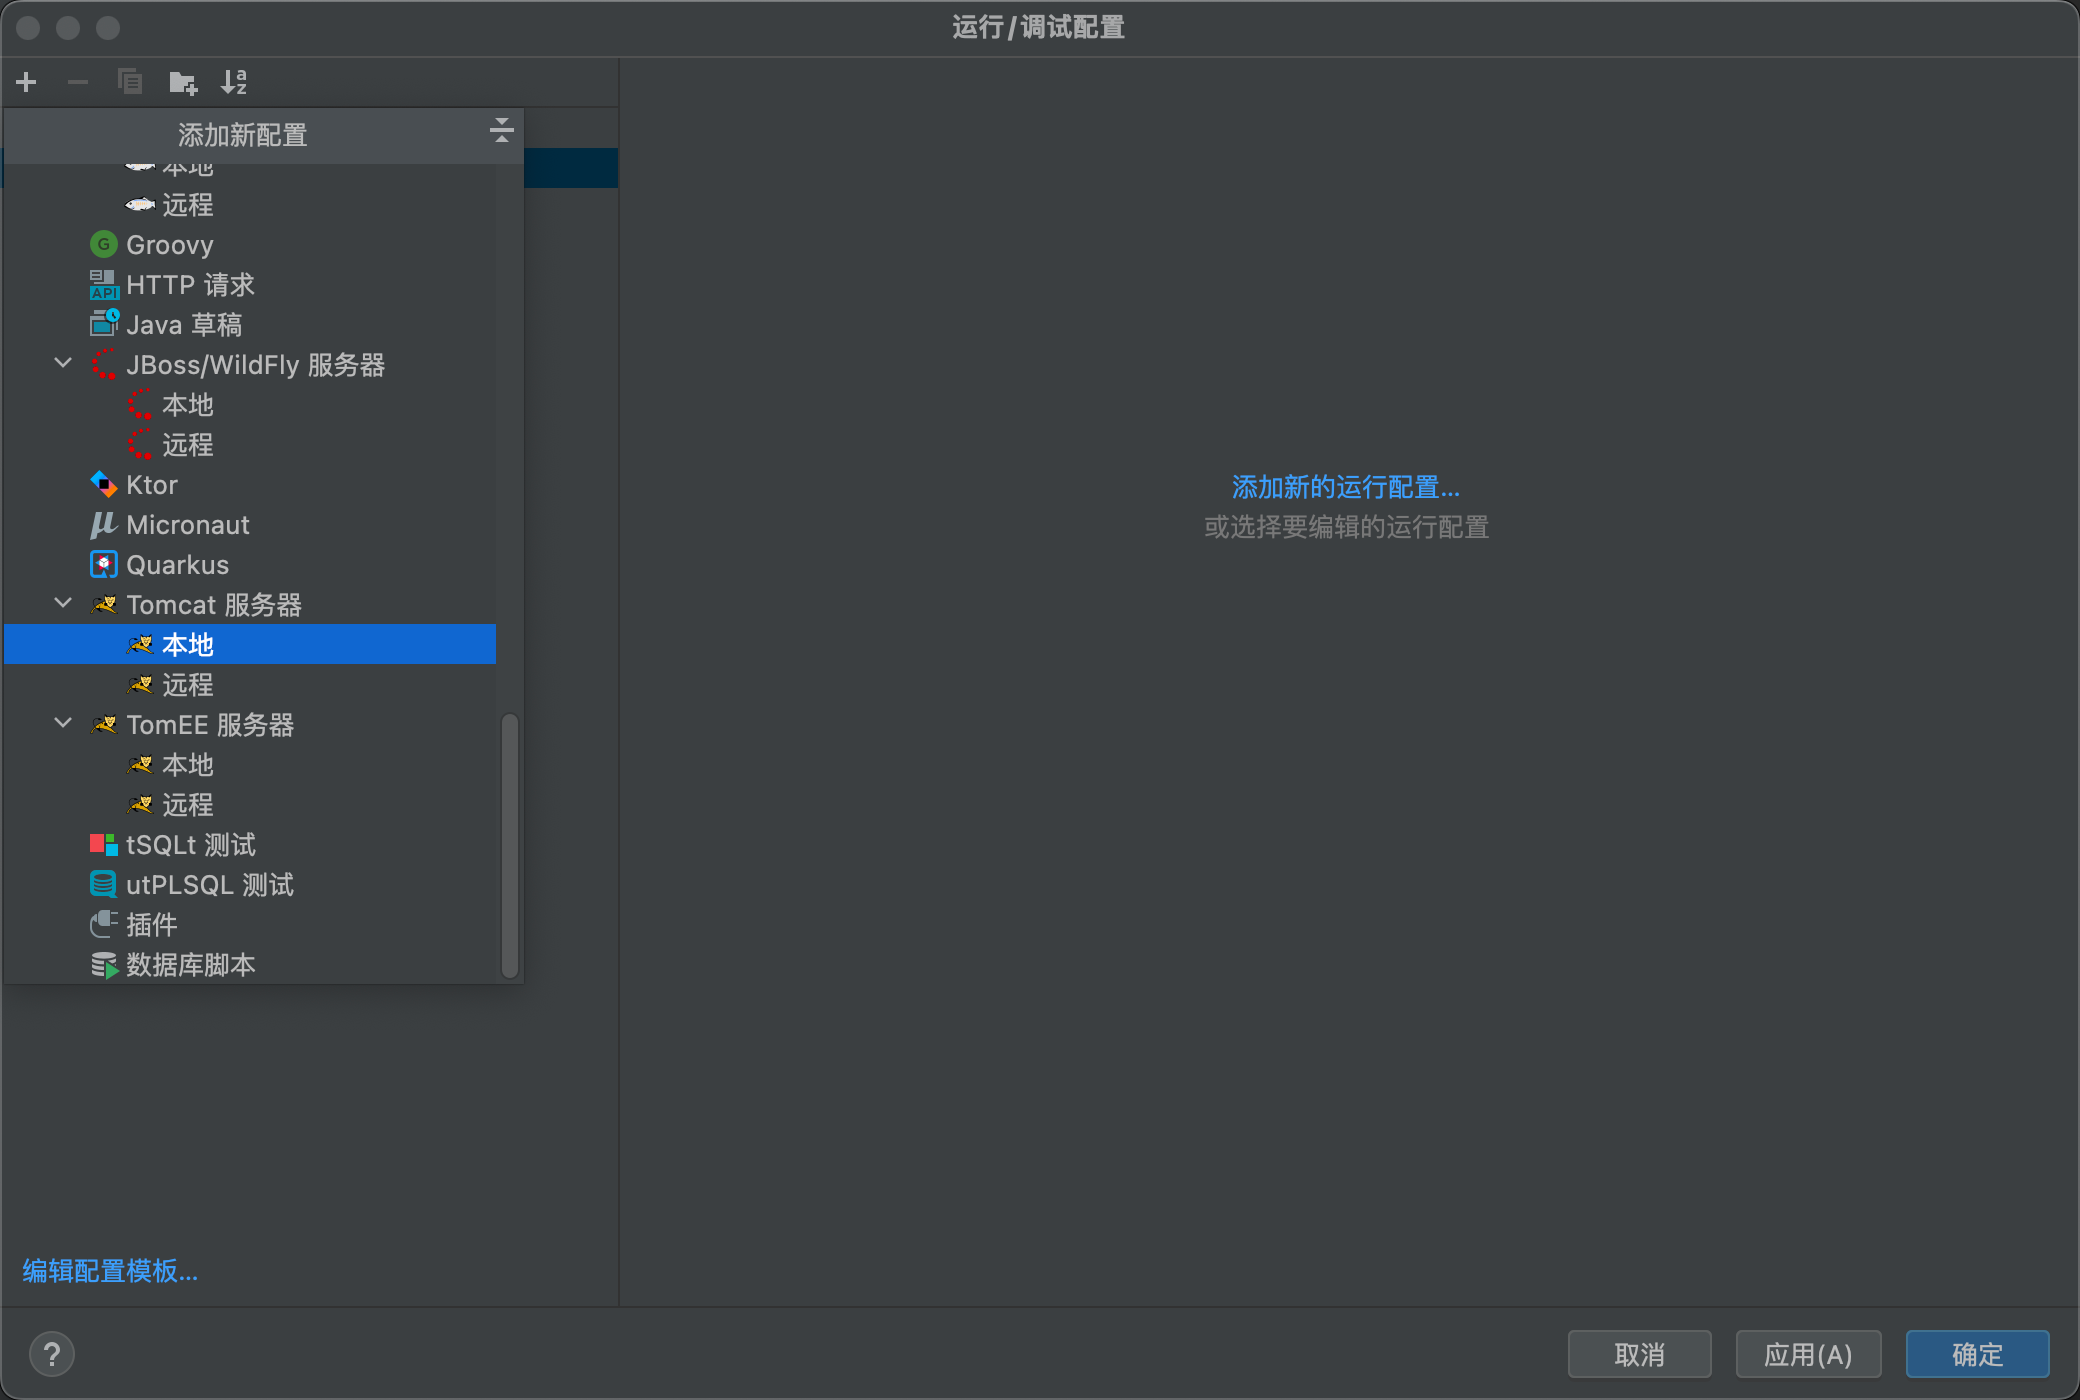Choose the 数据库脚本 configuration type
2080x1400 pixels.
tap(250, 964)
